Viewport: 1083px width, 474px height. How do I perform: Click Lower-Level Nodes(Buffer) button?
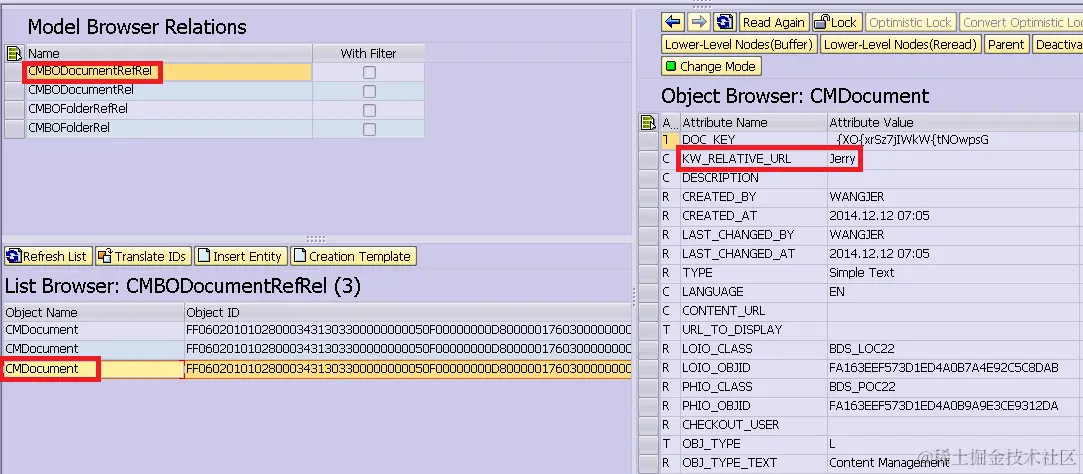click(x=738, y=44)
